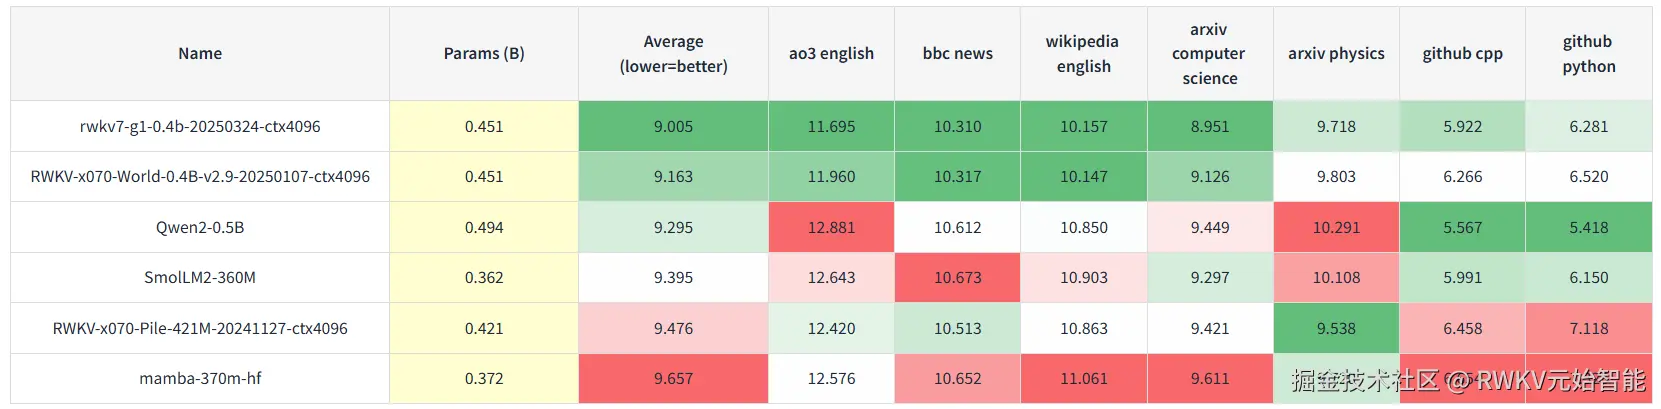Click the wikipedia english column header
This screenshot has height=409, width=1661.
1083,54
